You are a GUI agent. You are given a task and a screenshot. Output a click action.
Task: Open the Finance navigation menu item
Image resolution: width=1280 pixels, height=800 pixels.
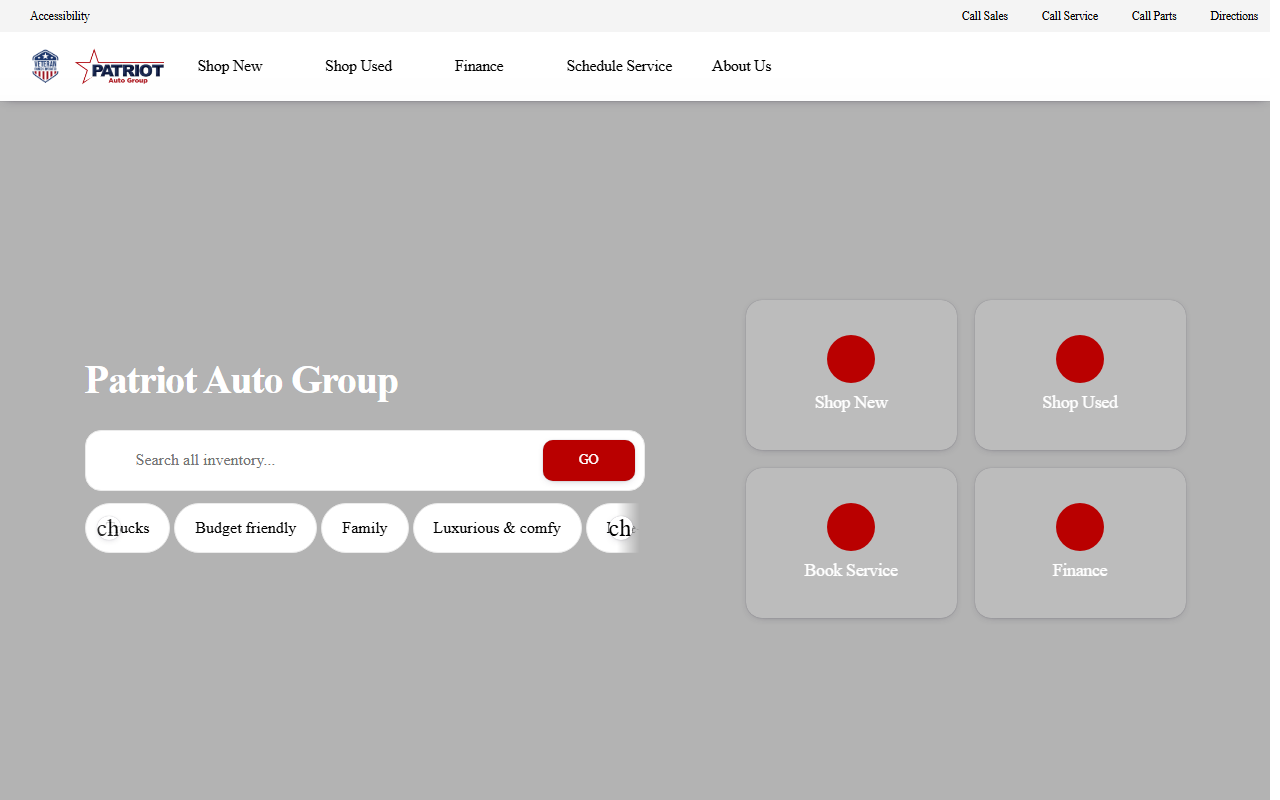pyautogui.click(x=479, y=66)
